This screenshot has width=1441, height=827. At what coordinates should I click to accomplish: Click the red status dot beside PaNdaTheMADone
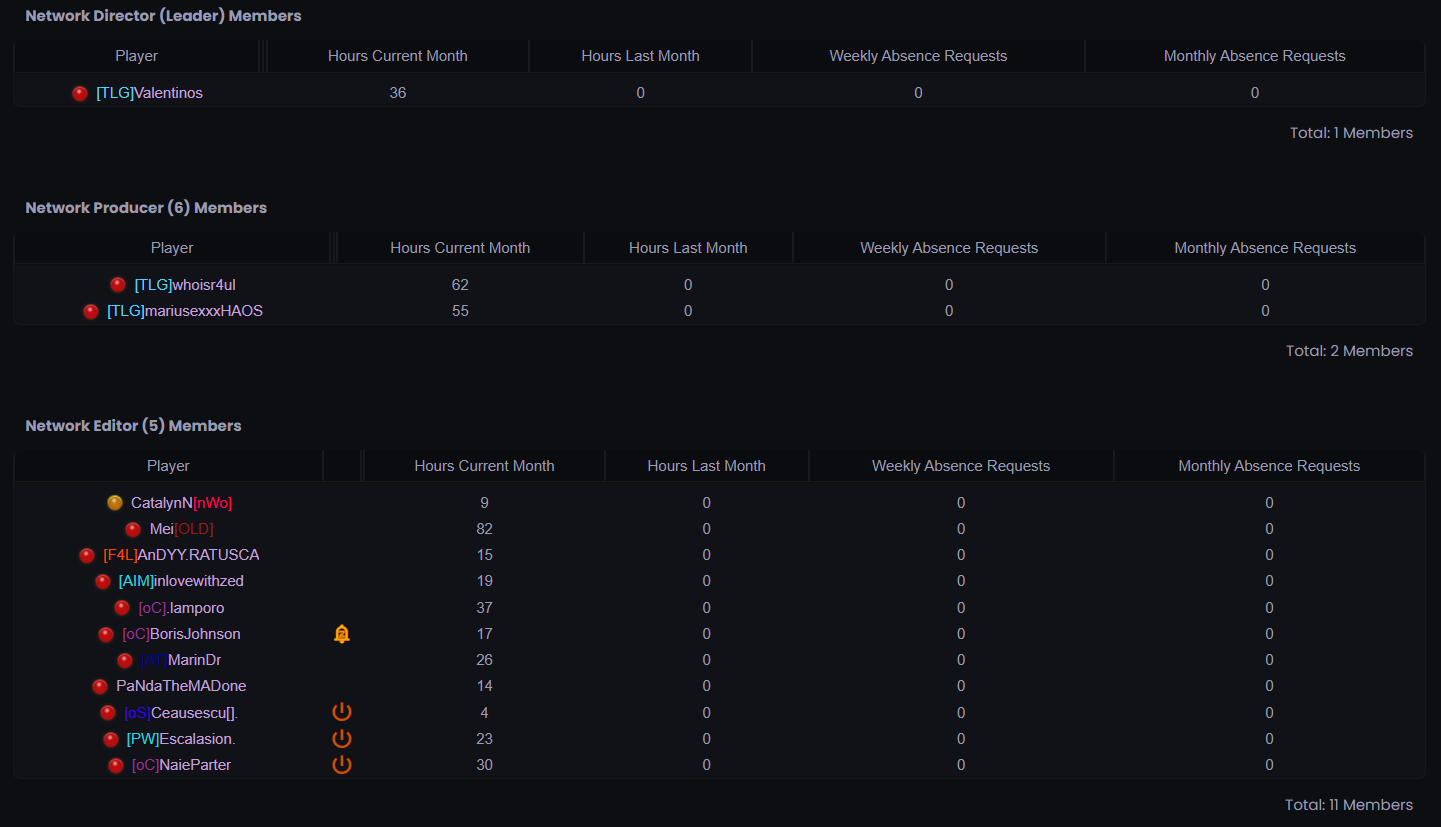pos(100,686)
